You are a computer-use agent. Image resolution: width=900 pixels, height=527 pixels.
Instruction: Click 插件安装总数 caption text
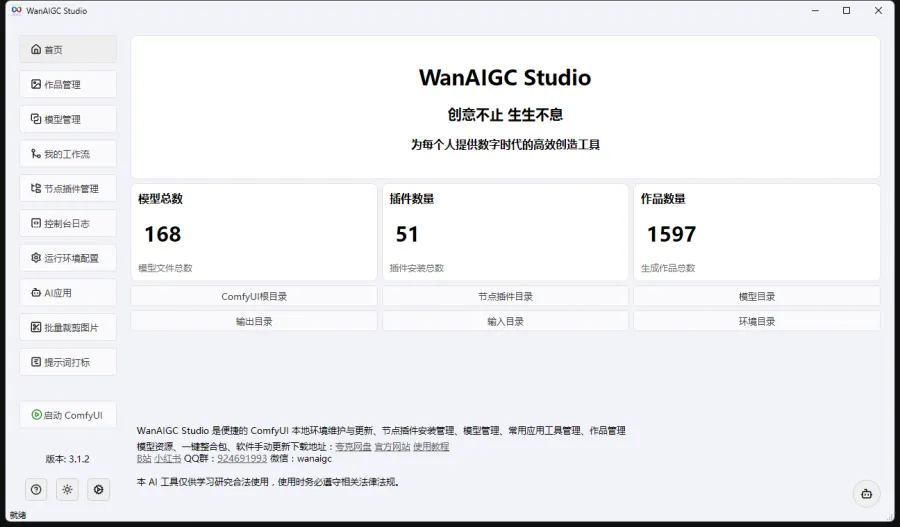(417, 268)
